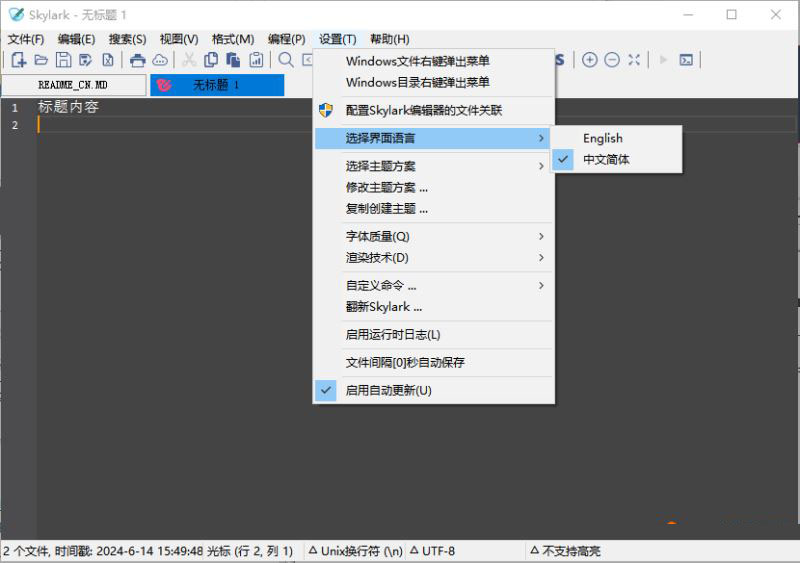The height and width of the screenshot is (563, 800).
Task: Open the 搜索(S) menu
Action: pos(128,39)
